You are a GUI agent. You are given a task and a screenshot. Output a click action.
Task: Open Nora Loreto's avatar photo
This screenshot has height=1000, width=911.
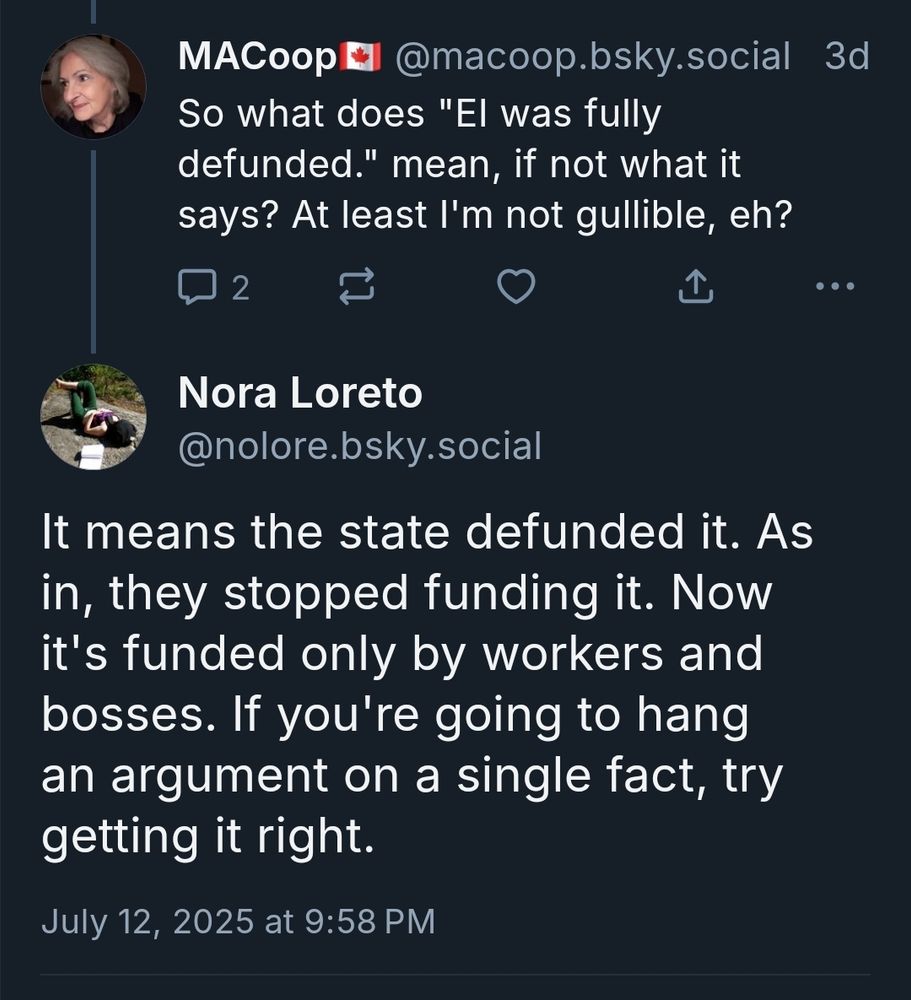point(93,417)
